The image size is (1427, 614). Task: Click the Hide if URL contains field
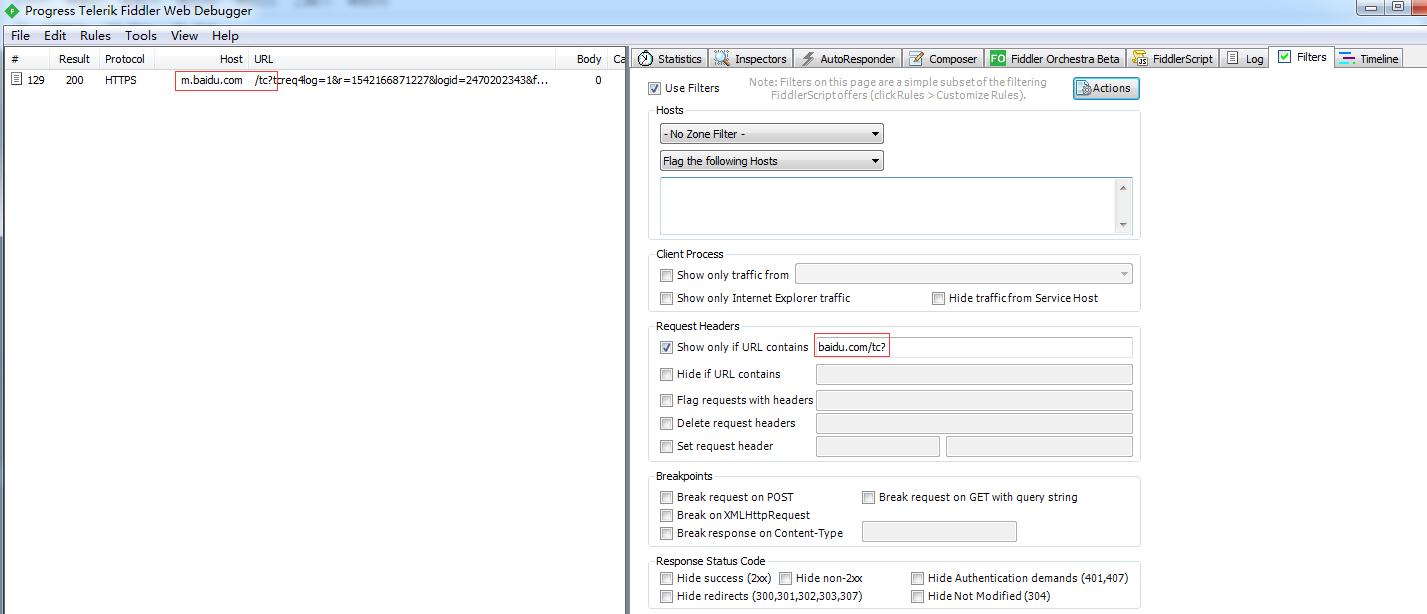click(x=974, y=374)
